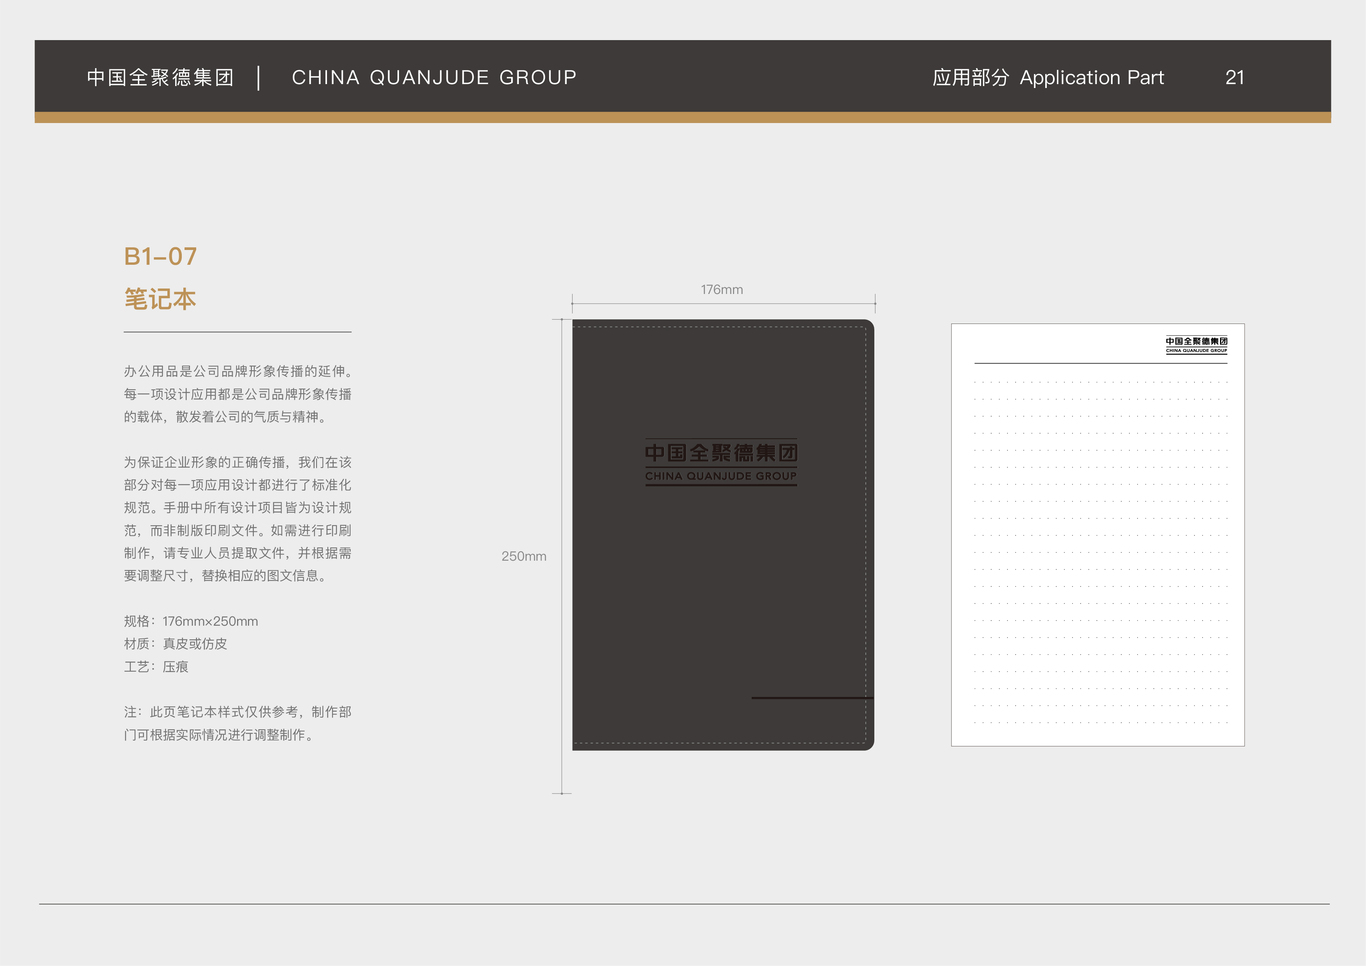This screenshot has height=966, width=1366.
Task: Click the header text CHINA QUANJUDE GROUP
Action: click(434, 77)
